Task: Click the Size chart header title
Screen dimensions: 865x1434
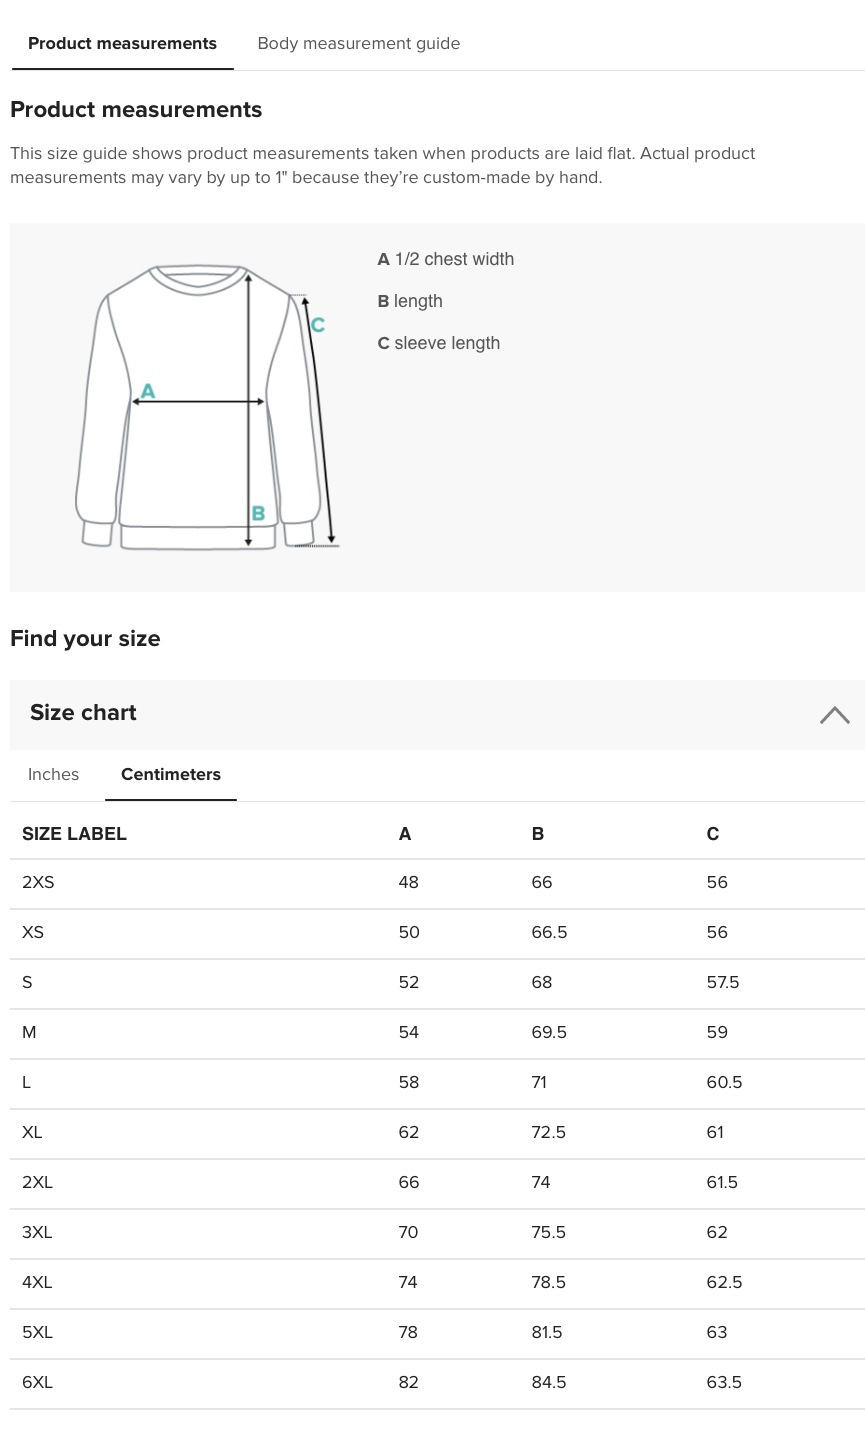Action: (x=83, y=713)
